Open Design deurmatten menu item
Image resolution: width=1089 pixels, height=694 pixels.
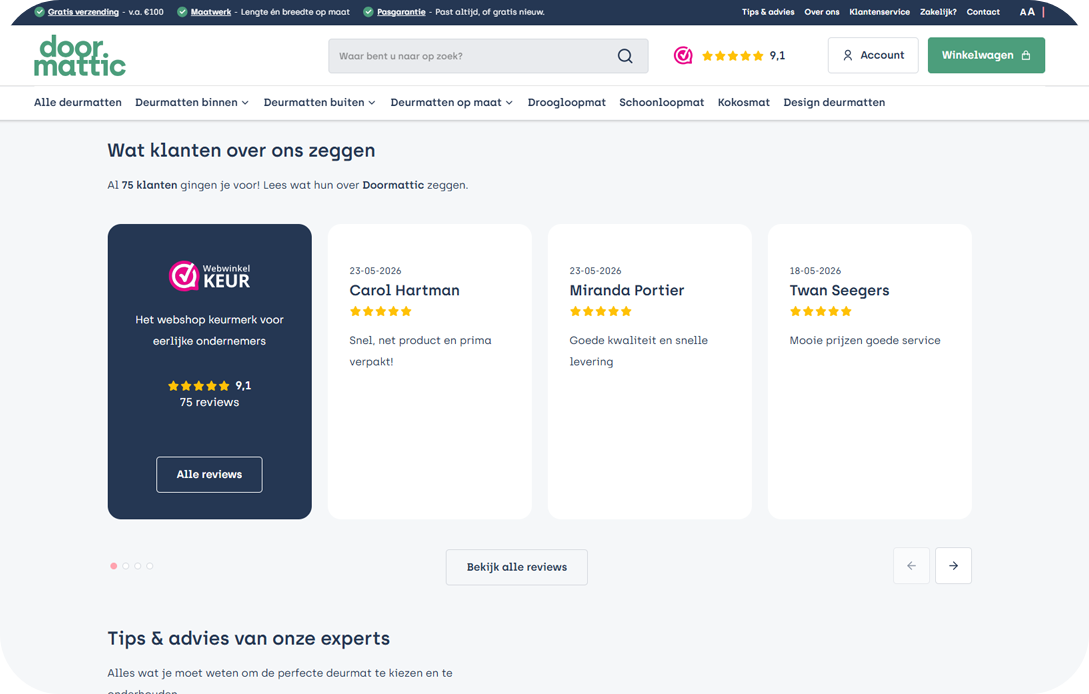834,102
